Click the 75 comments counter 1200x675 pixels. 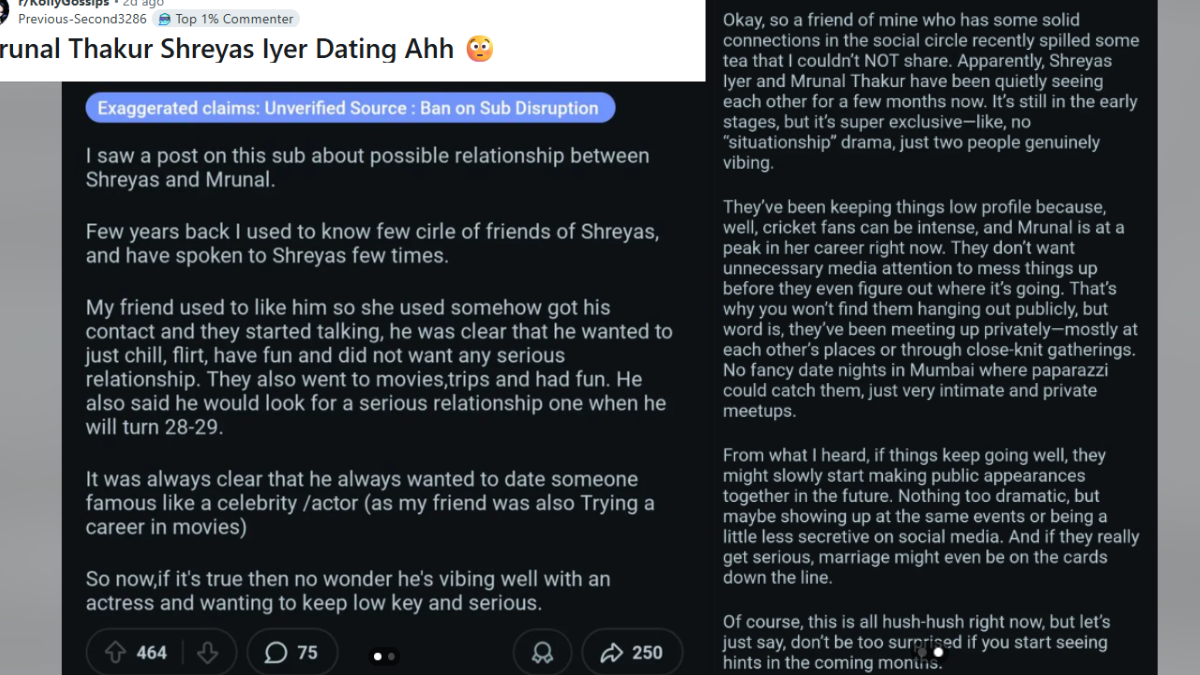[x=307, y=651]
